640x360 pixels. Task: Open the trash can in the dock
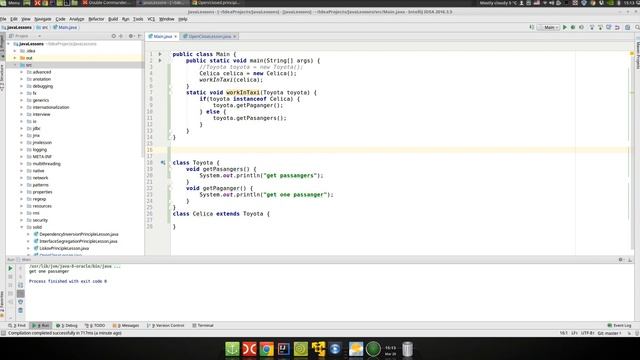point(407,349)
